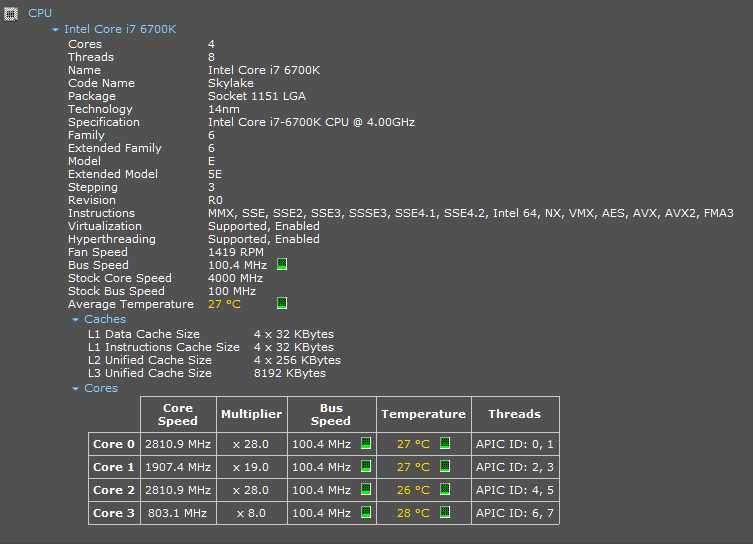
Task: Click the L2 Unified Cache Size label
Action: coord(150,360)
